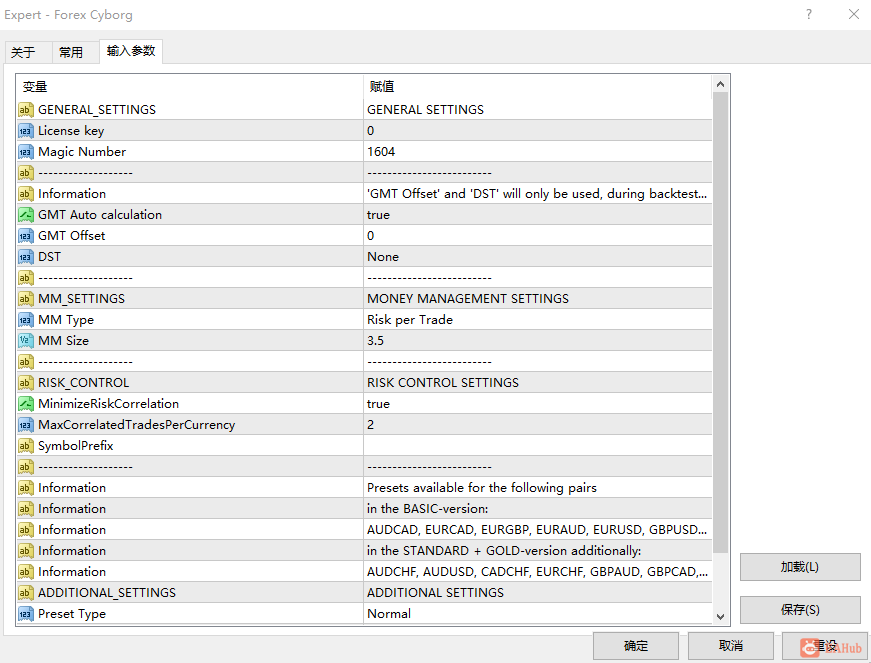Viewport: 871px width, 663px height.
Task: Click the 加载(L) load button
Action: point(800,567)
